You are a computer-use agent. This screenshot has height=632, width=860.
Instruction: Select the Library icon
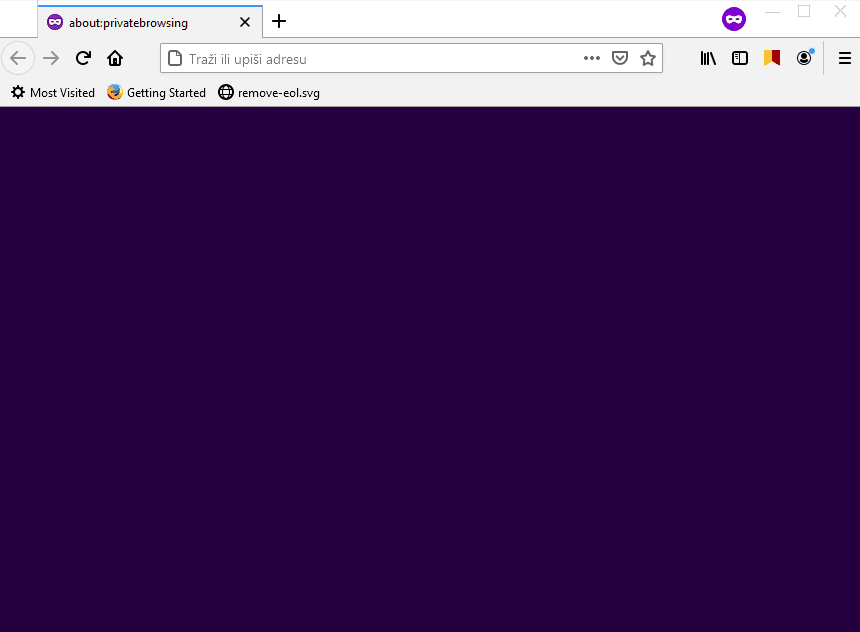pos(708,58)
